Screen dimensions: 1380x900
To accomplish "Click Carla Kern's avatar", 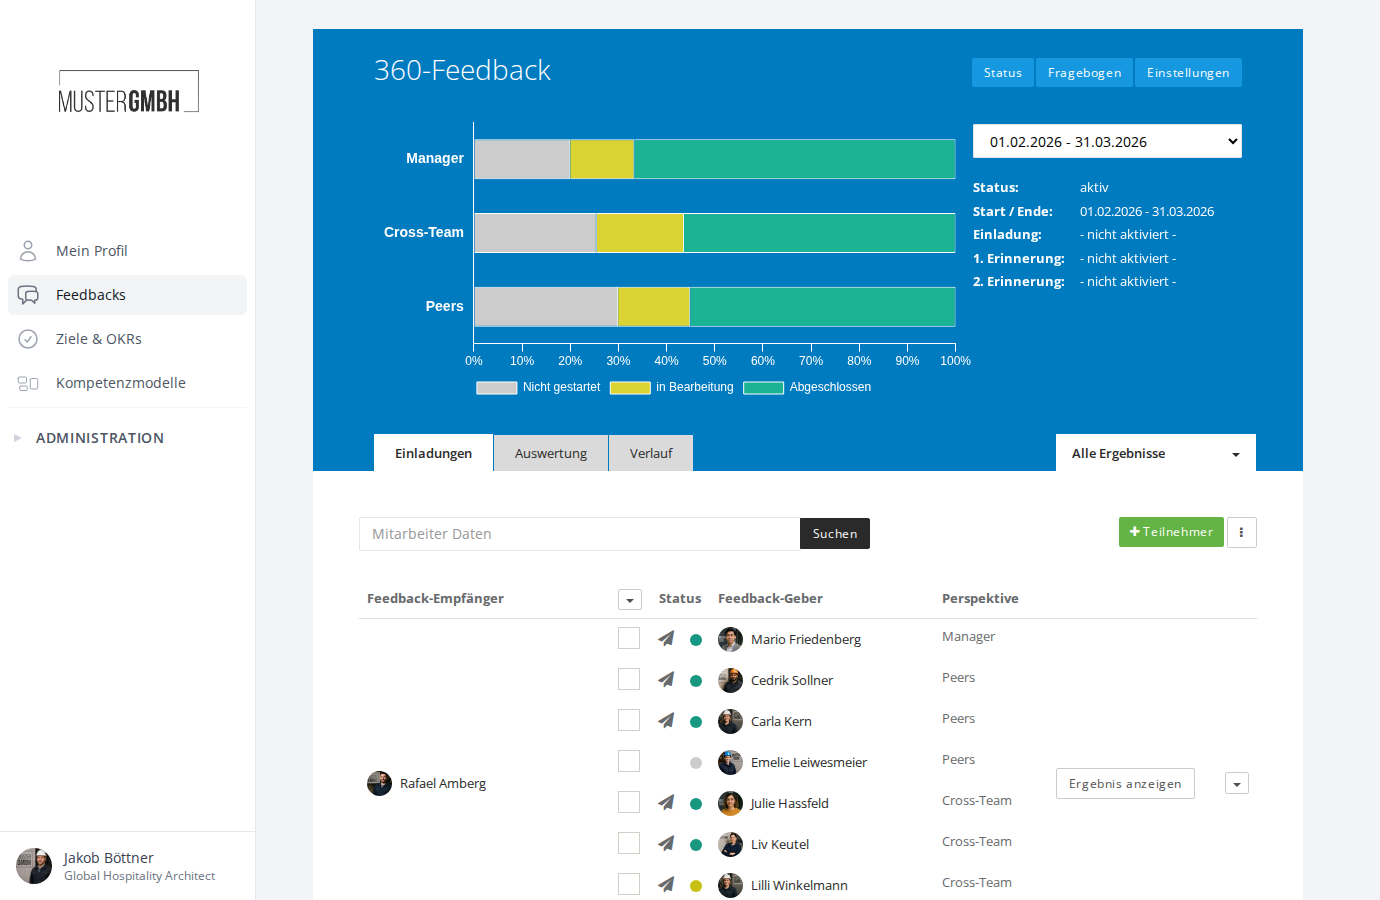I will coord(731,721).
